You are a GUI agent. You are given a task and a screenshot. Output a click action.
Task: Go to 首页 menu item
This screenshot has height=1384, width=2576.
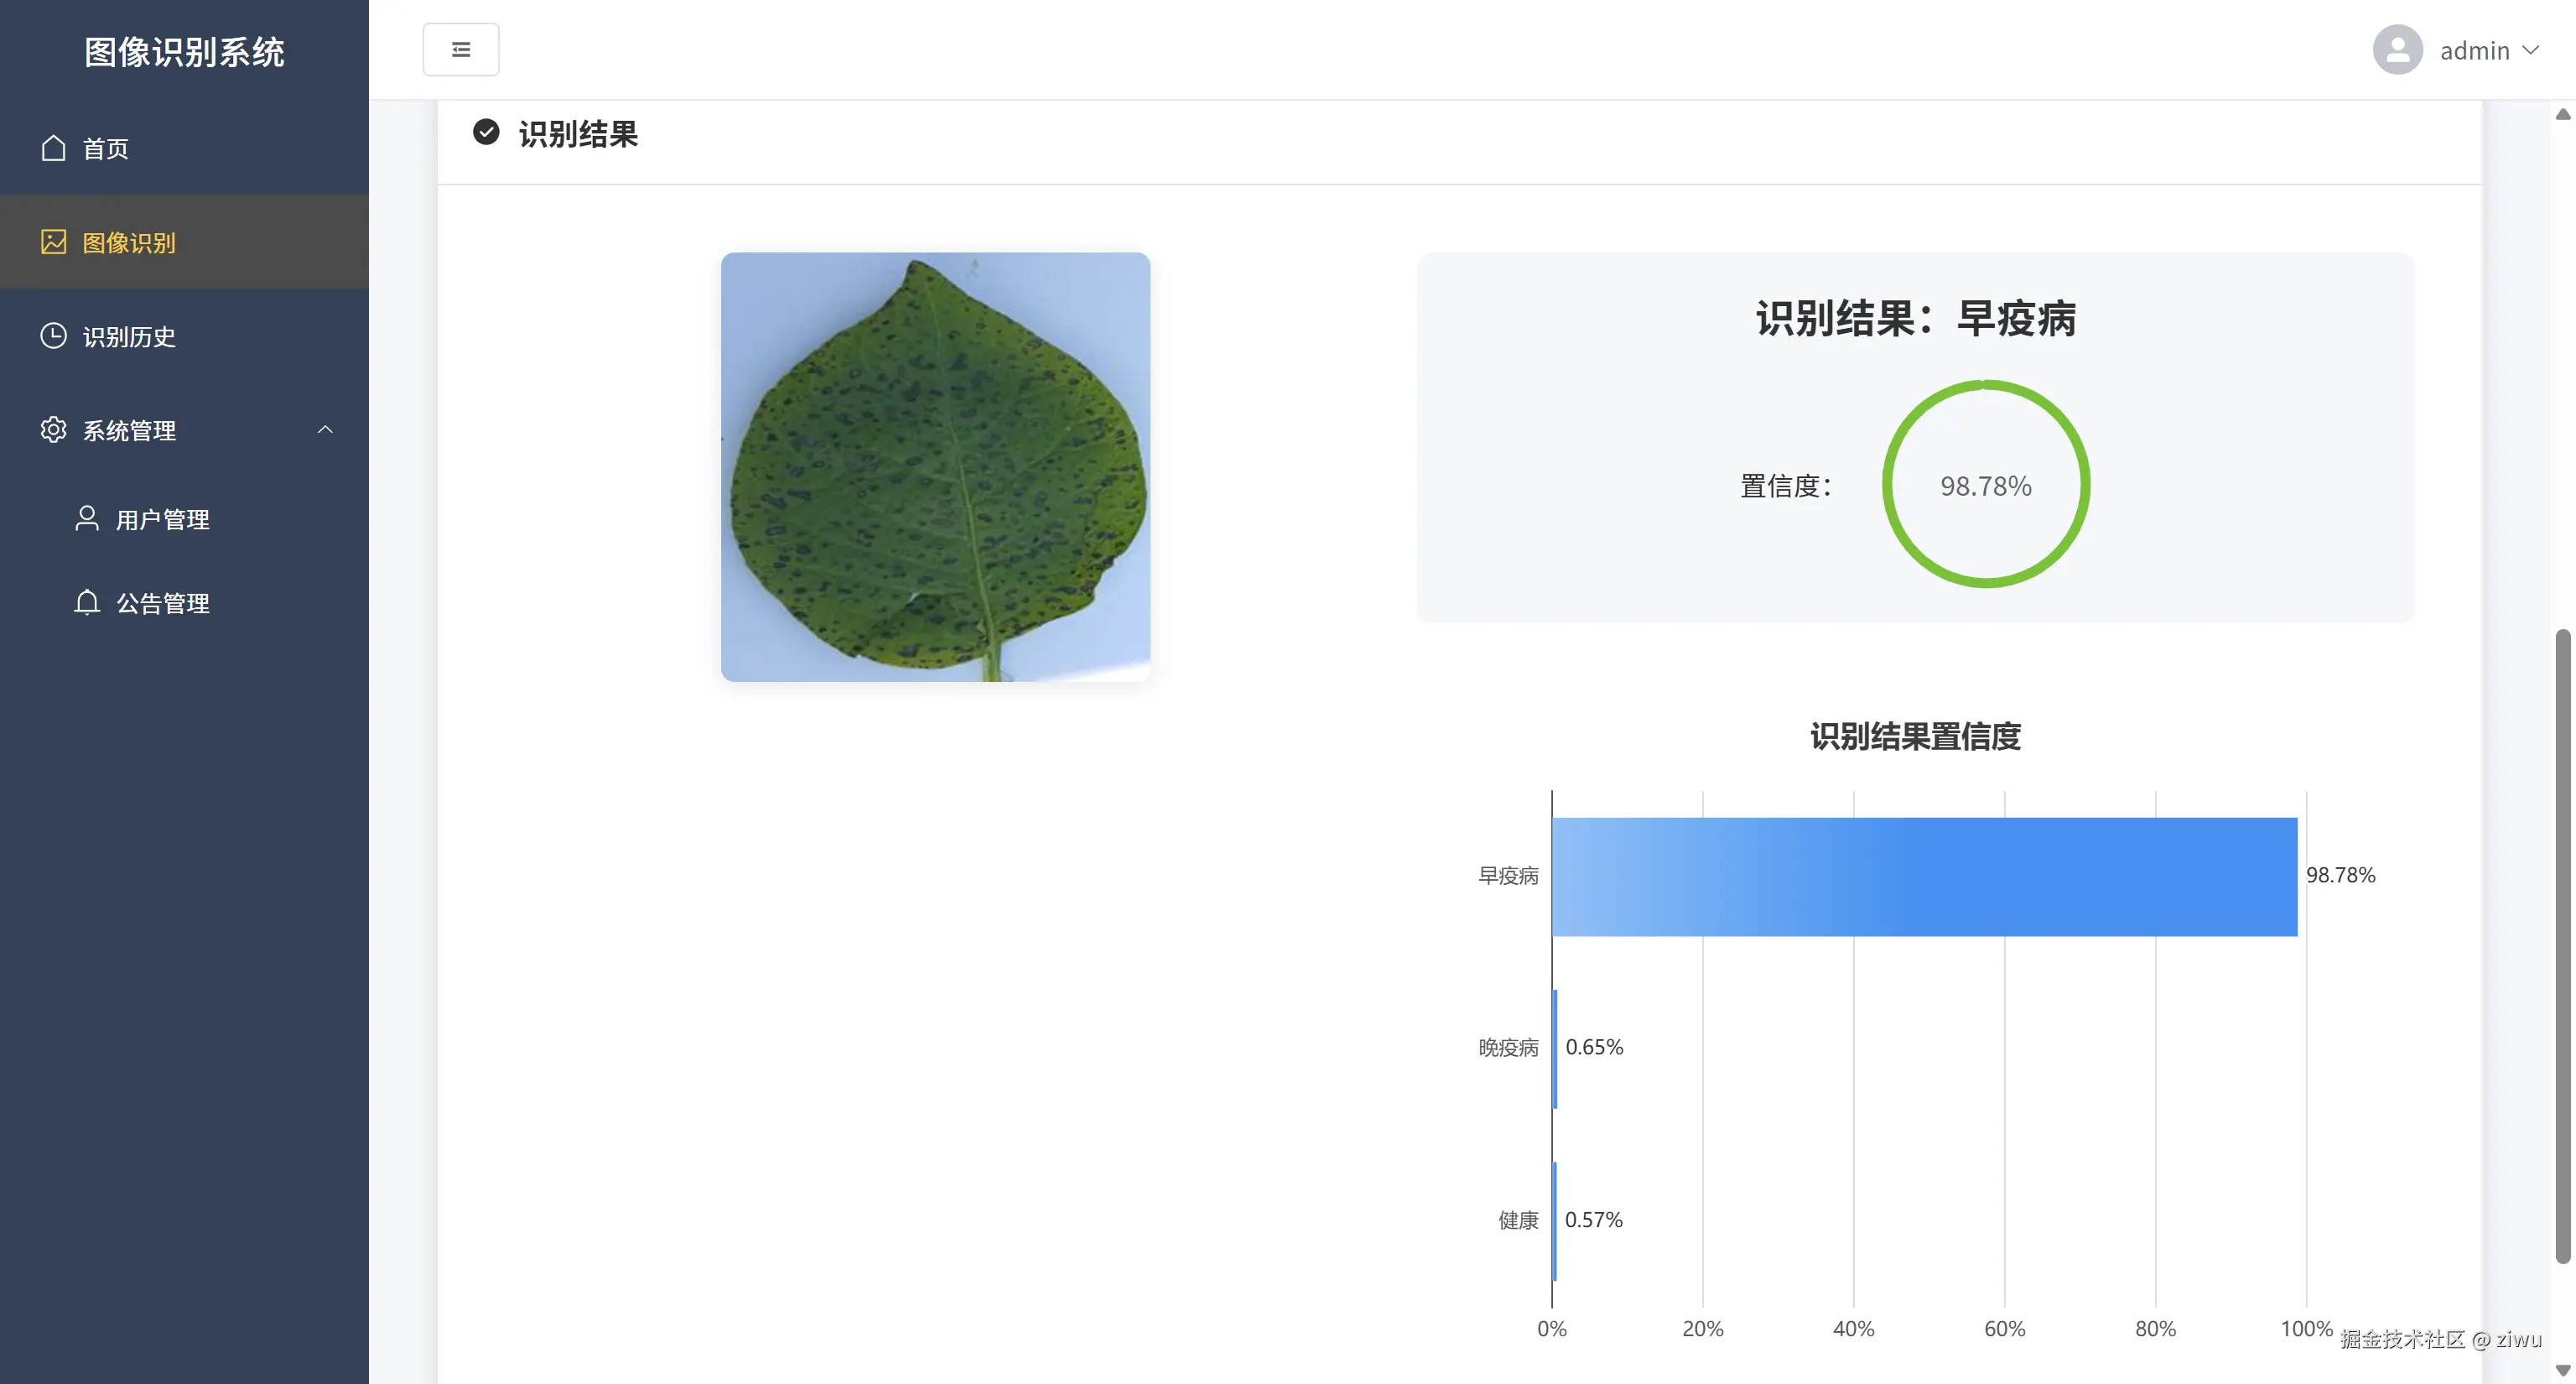105,149
